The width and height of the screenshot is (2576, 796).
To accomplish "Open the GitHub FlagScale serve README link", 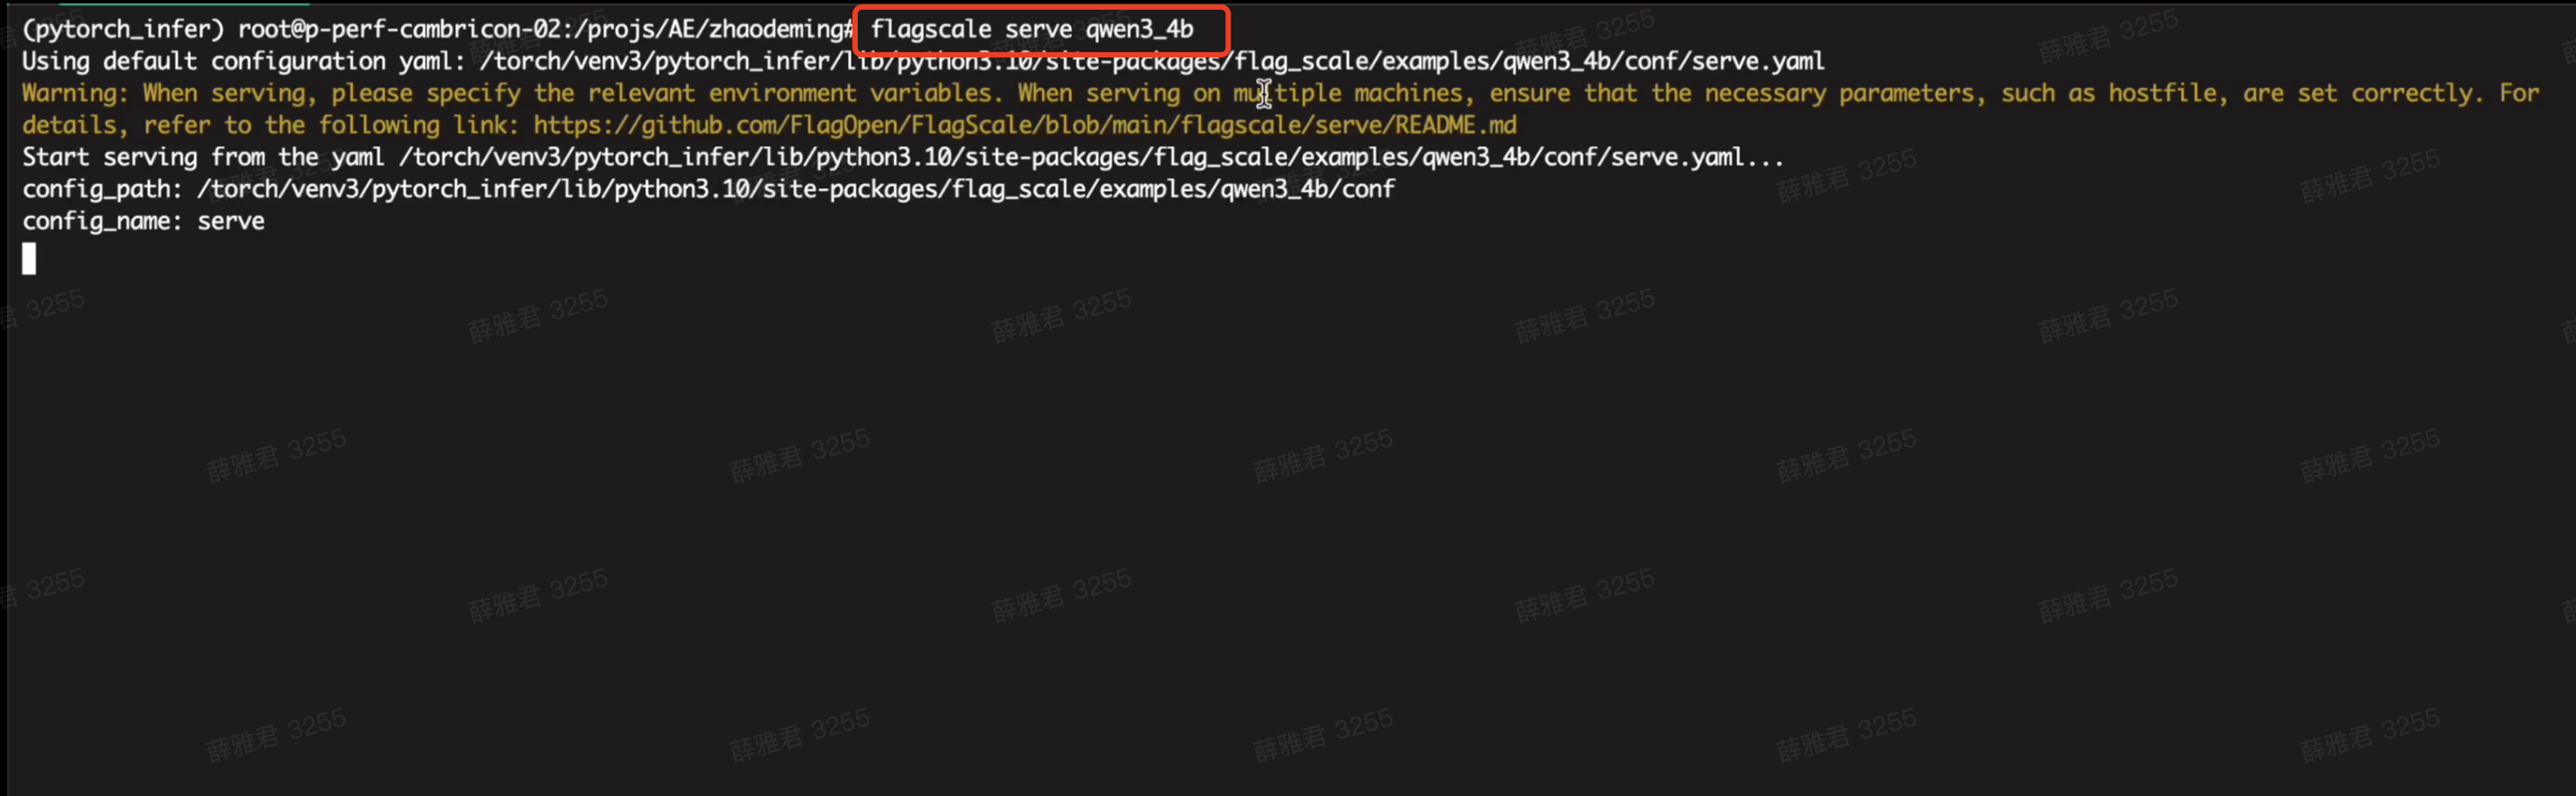I will tap(1024, 125).
